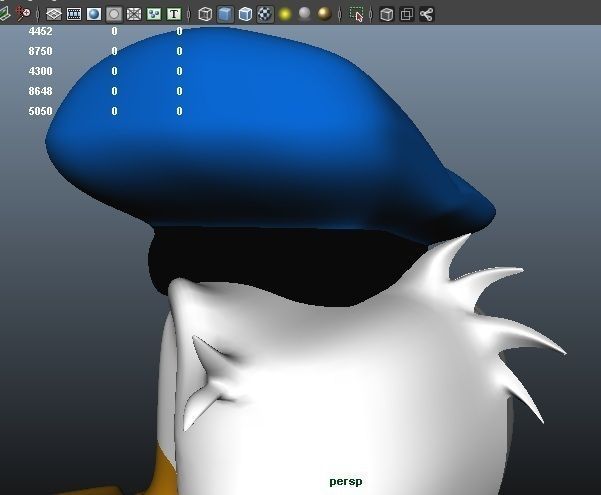Enable the Film Gate icon
This screenshot has height=495, width=601.
point(74,14)
